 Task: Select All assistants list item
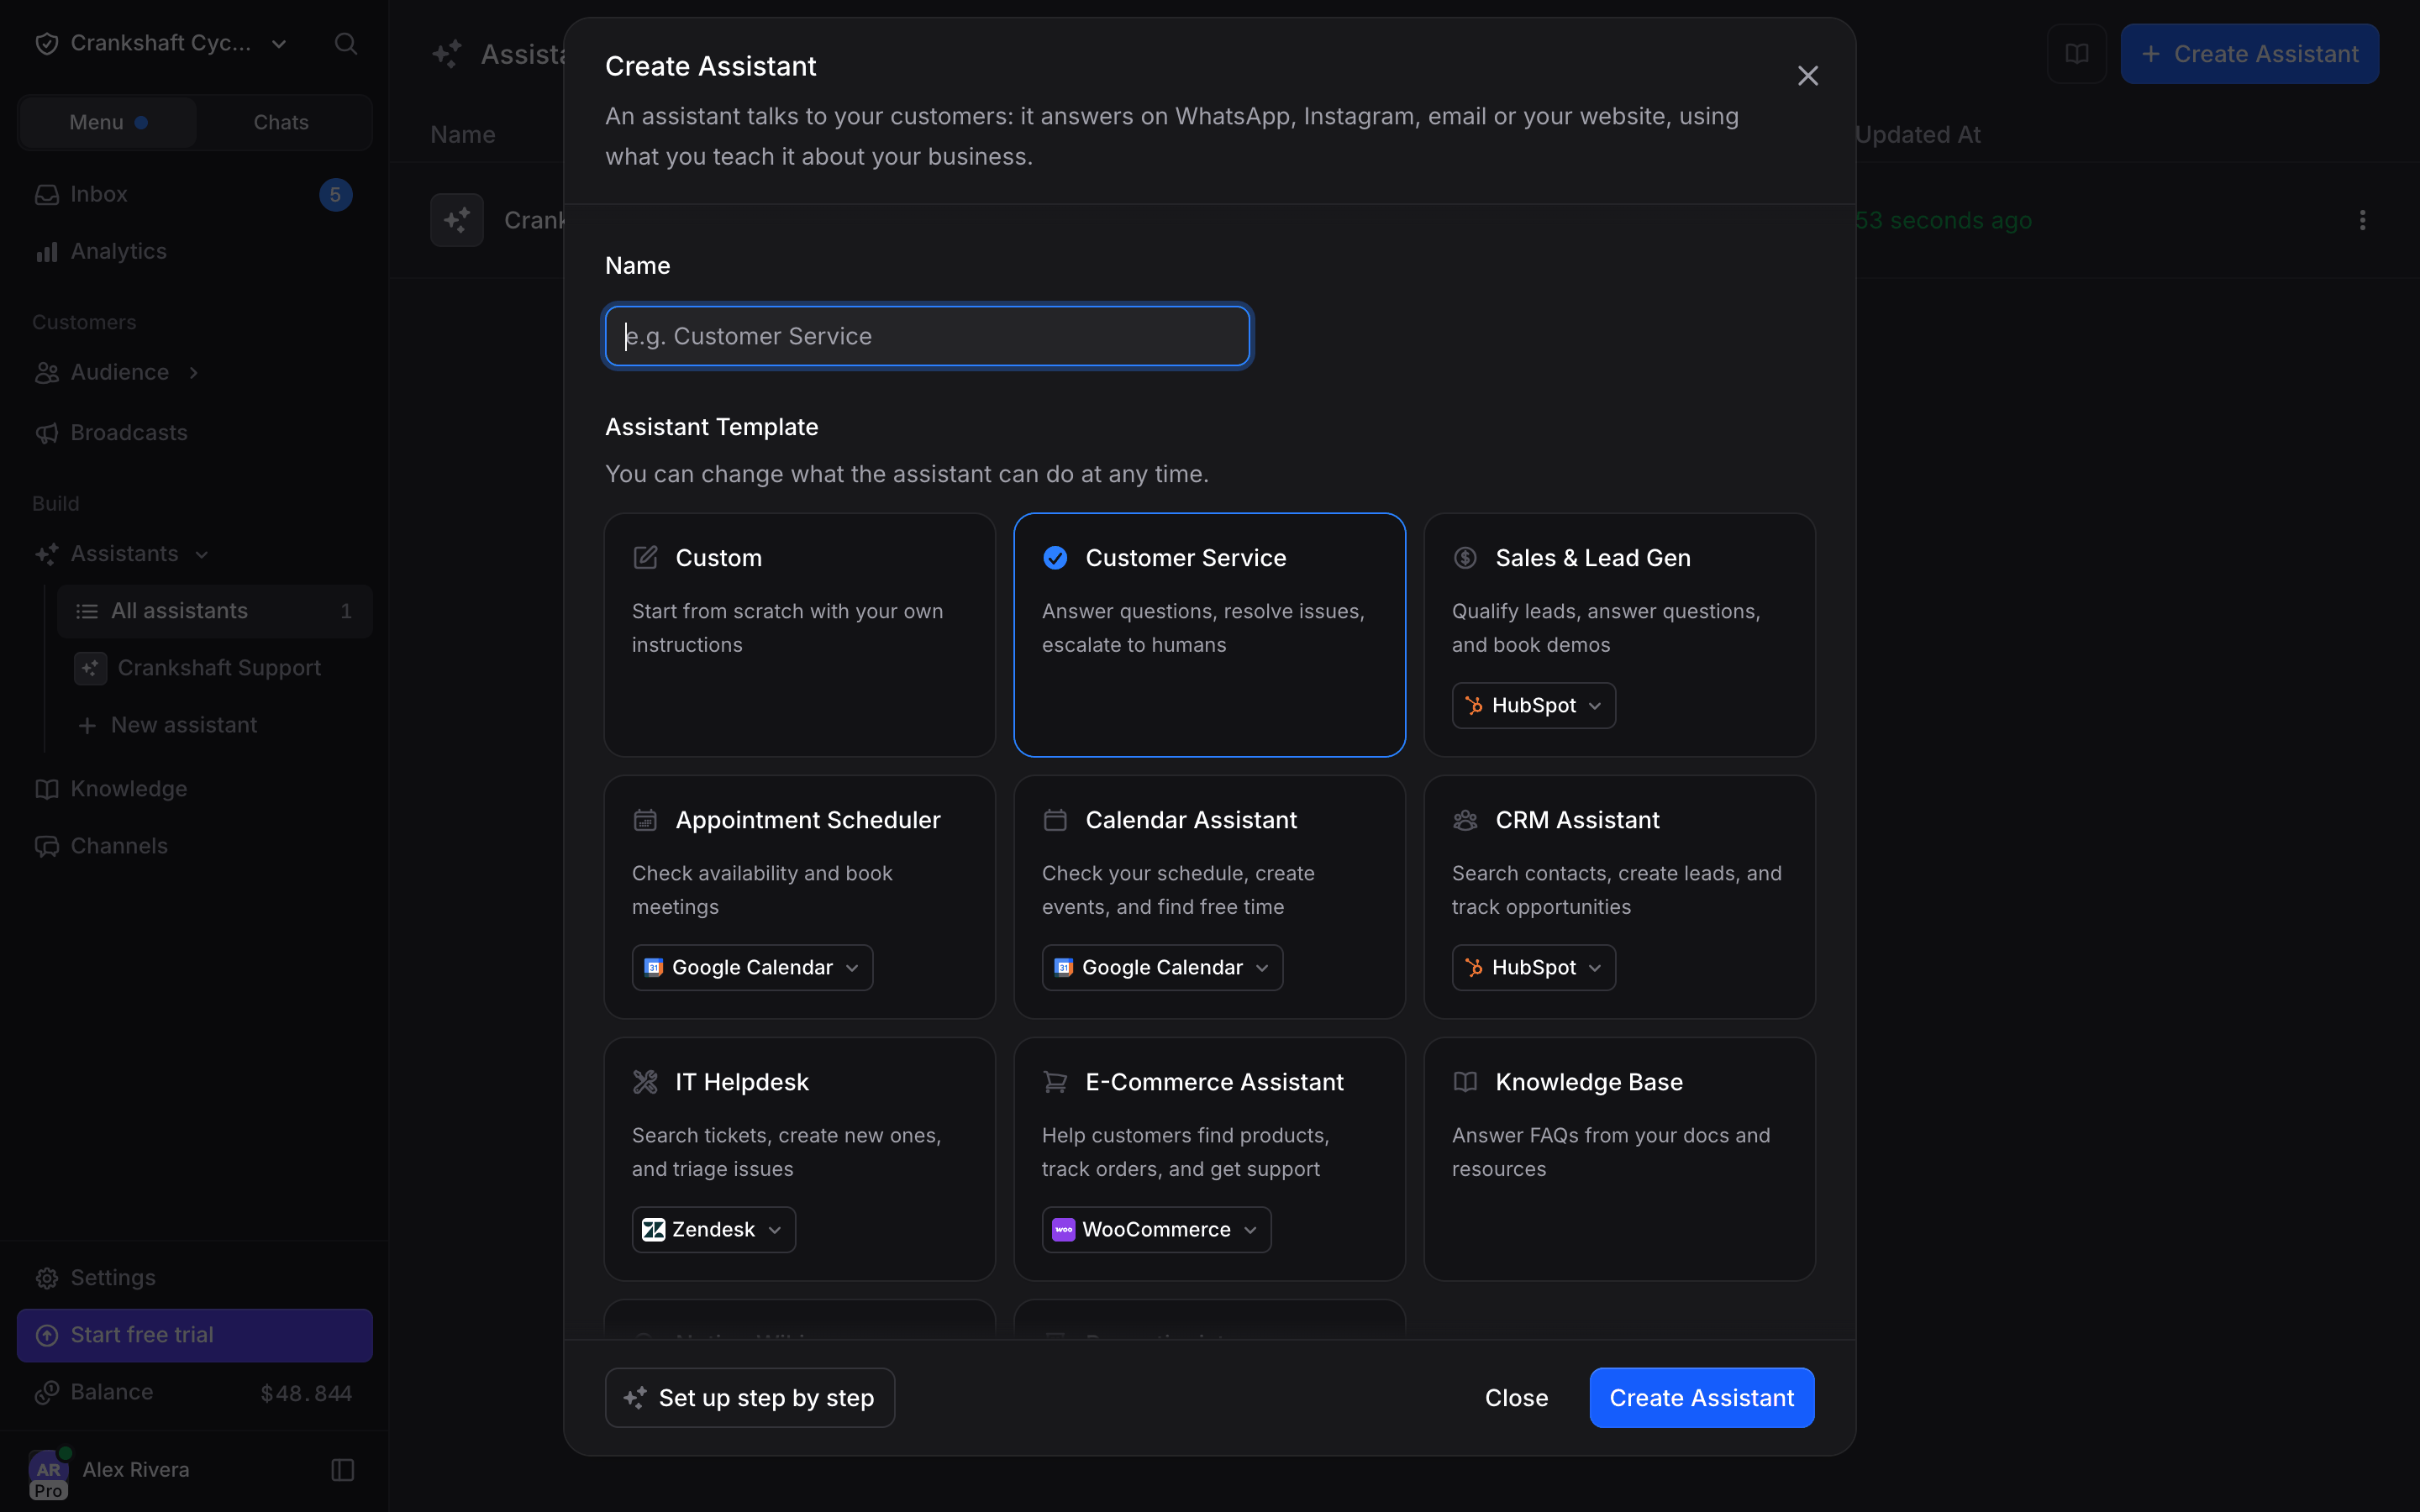coord(215,611)
